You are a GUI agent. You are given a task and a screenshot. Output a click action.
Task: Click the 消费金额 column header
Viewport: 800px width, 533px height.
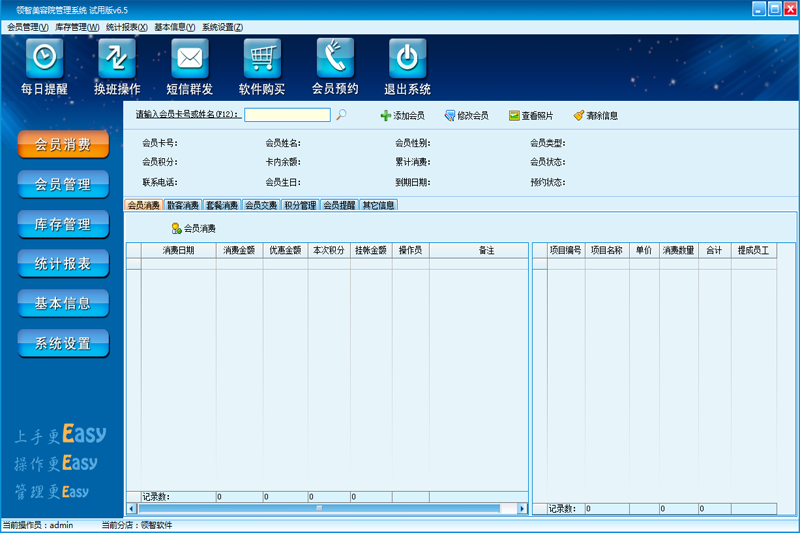(239, 250)
